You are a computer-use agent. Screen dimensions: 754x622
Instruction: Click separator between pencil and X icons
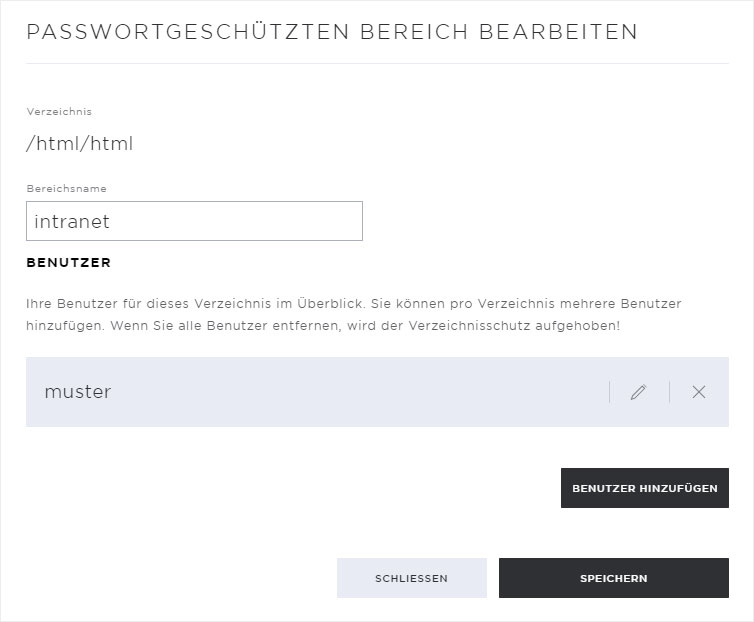[669, 392]
